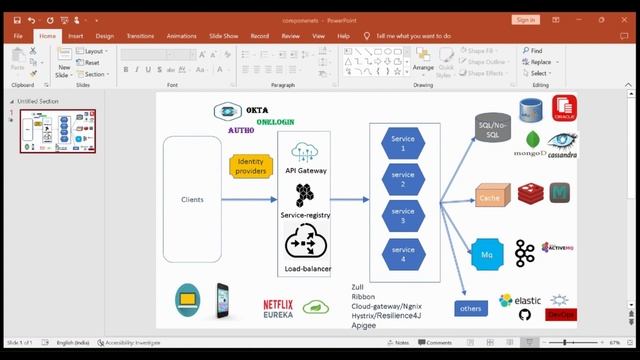Click the Font Color button

(220, 69)
